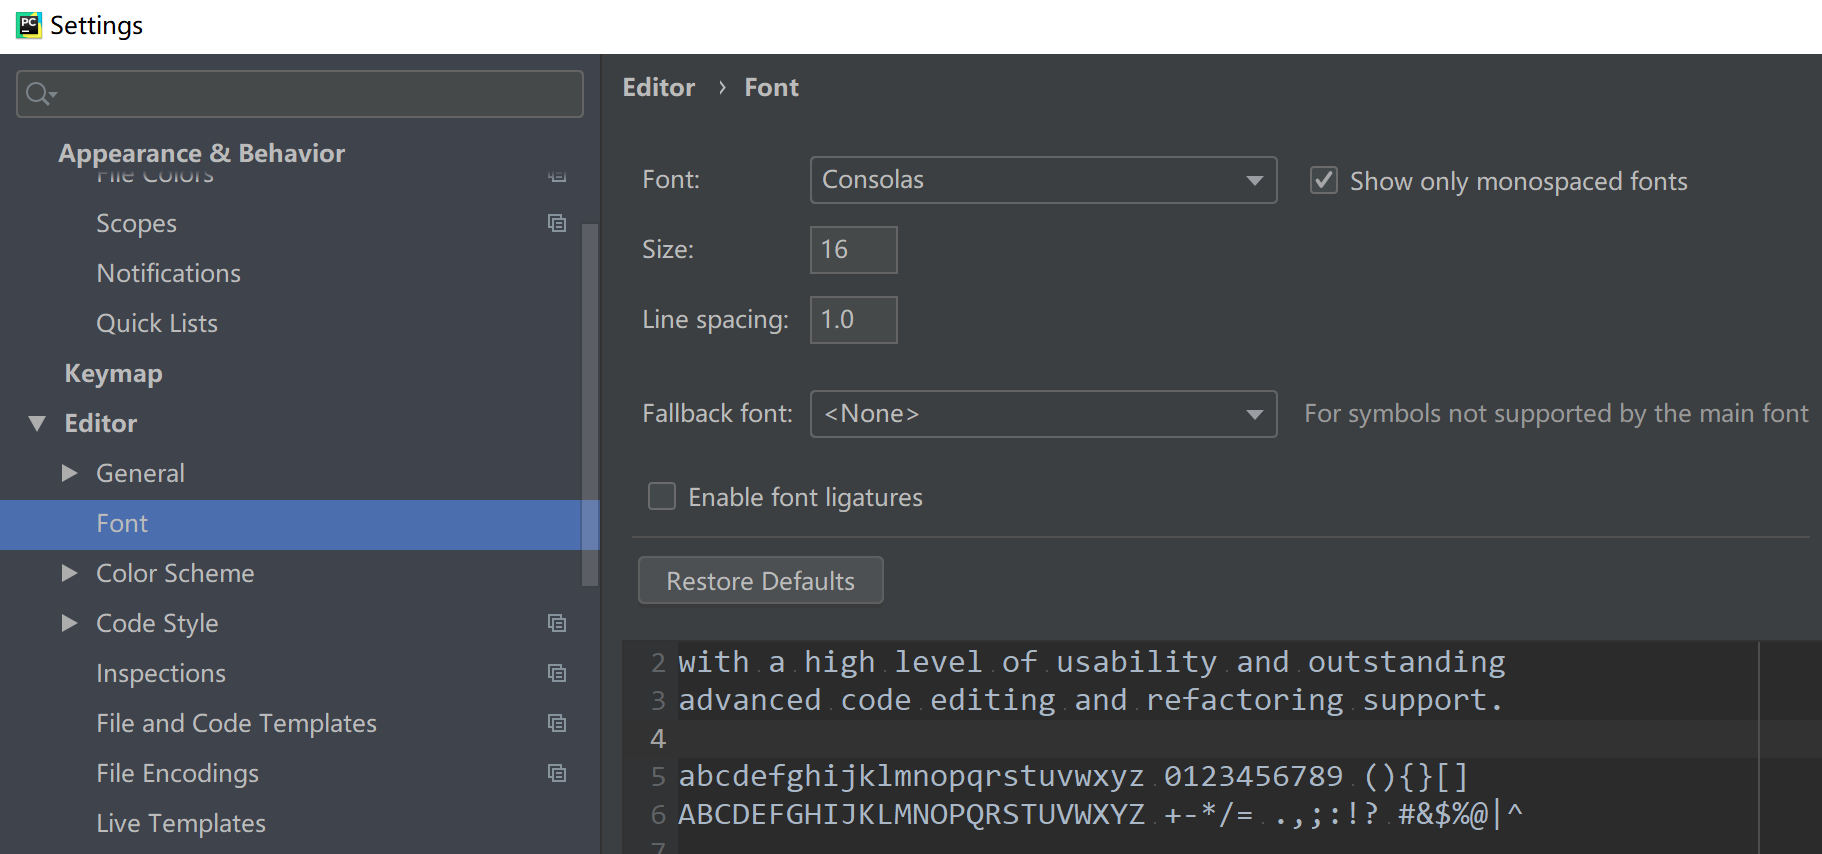Collapse the Editor tree section
The width and height of the screenshot is (1822, 854).
coord(37,423)
